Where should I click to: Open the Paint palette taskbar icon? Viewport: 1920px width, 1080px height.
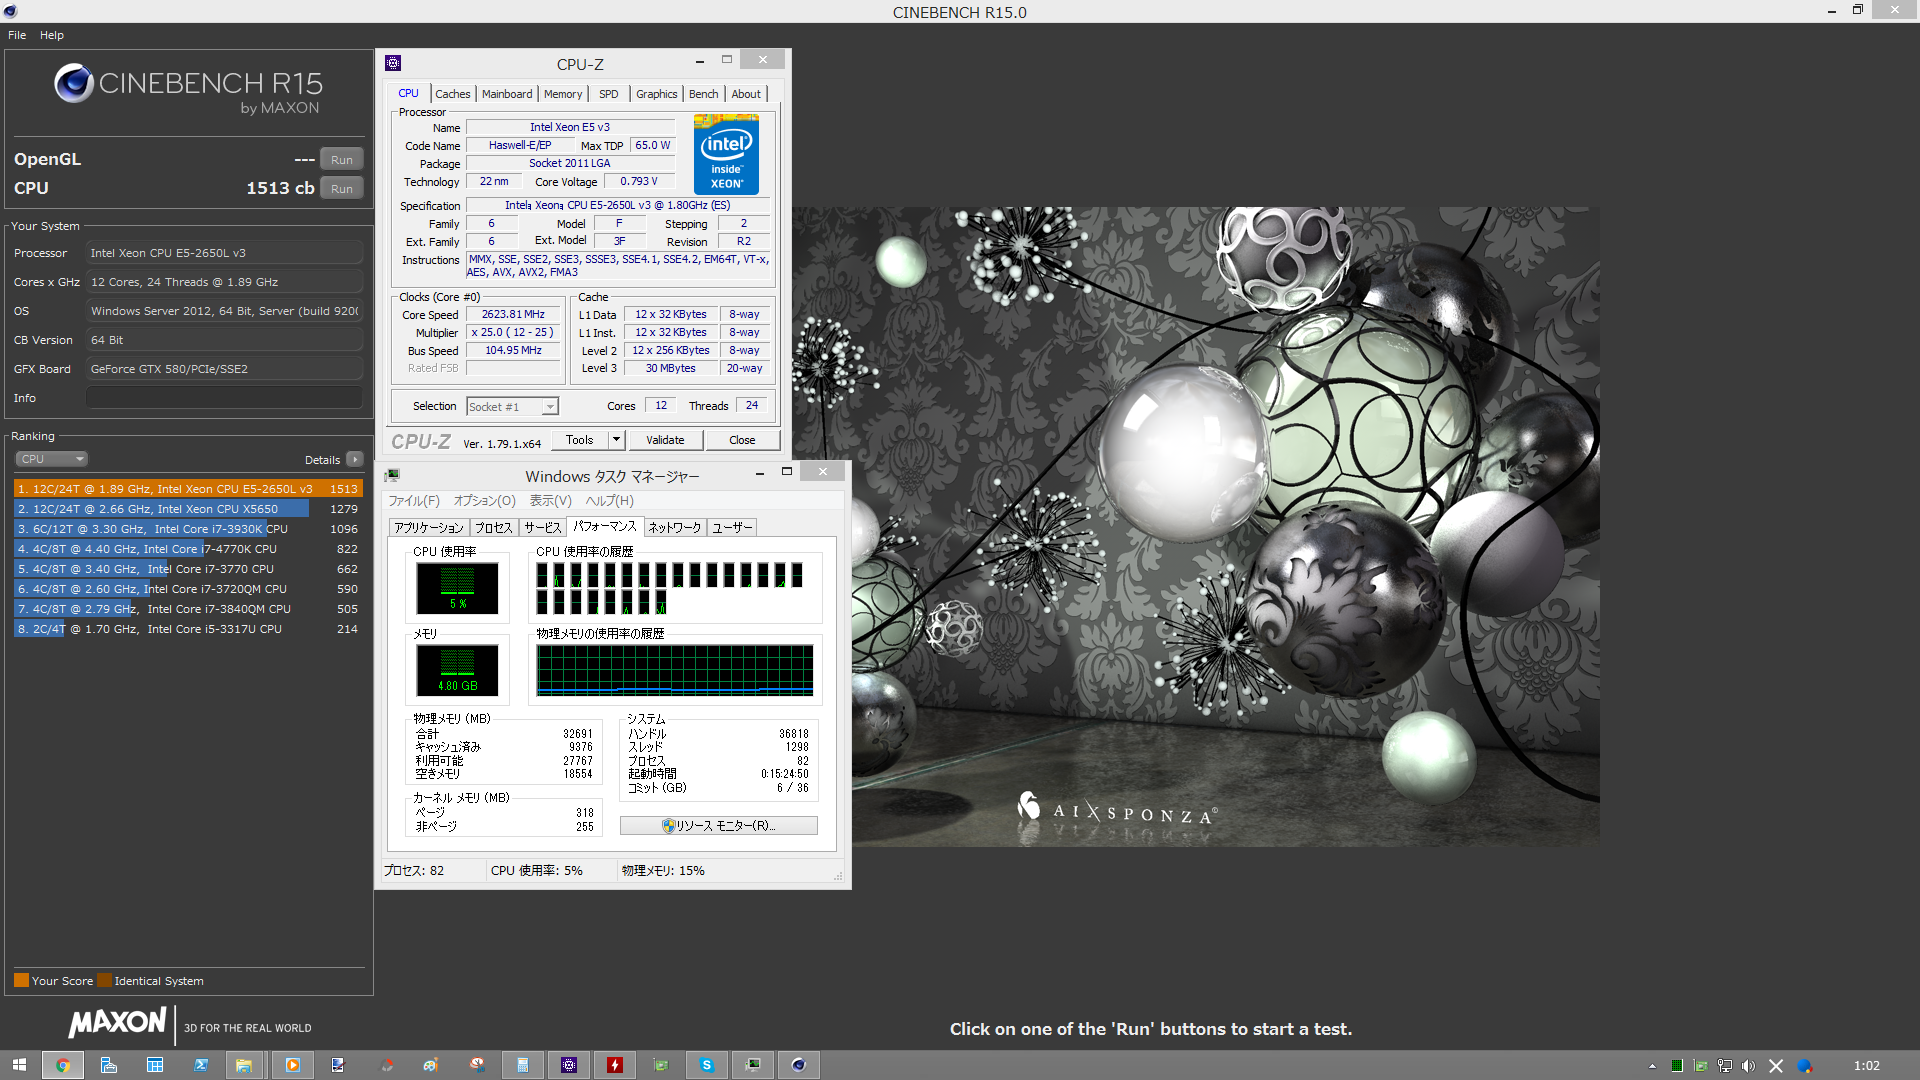(430, 1065)
